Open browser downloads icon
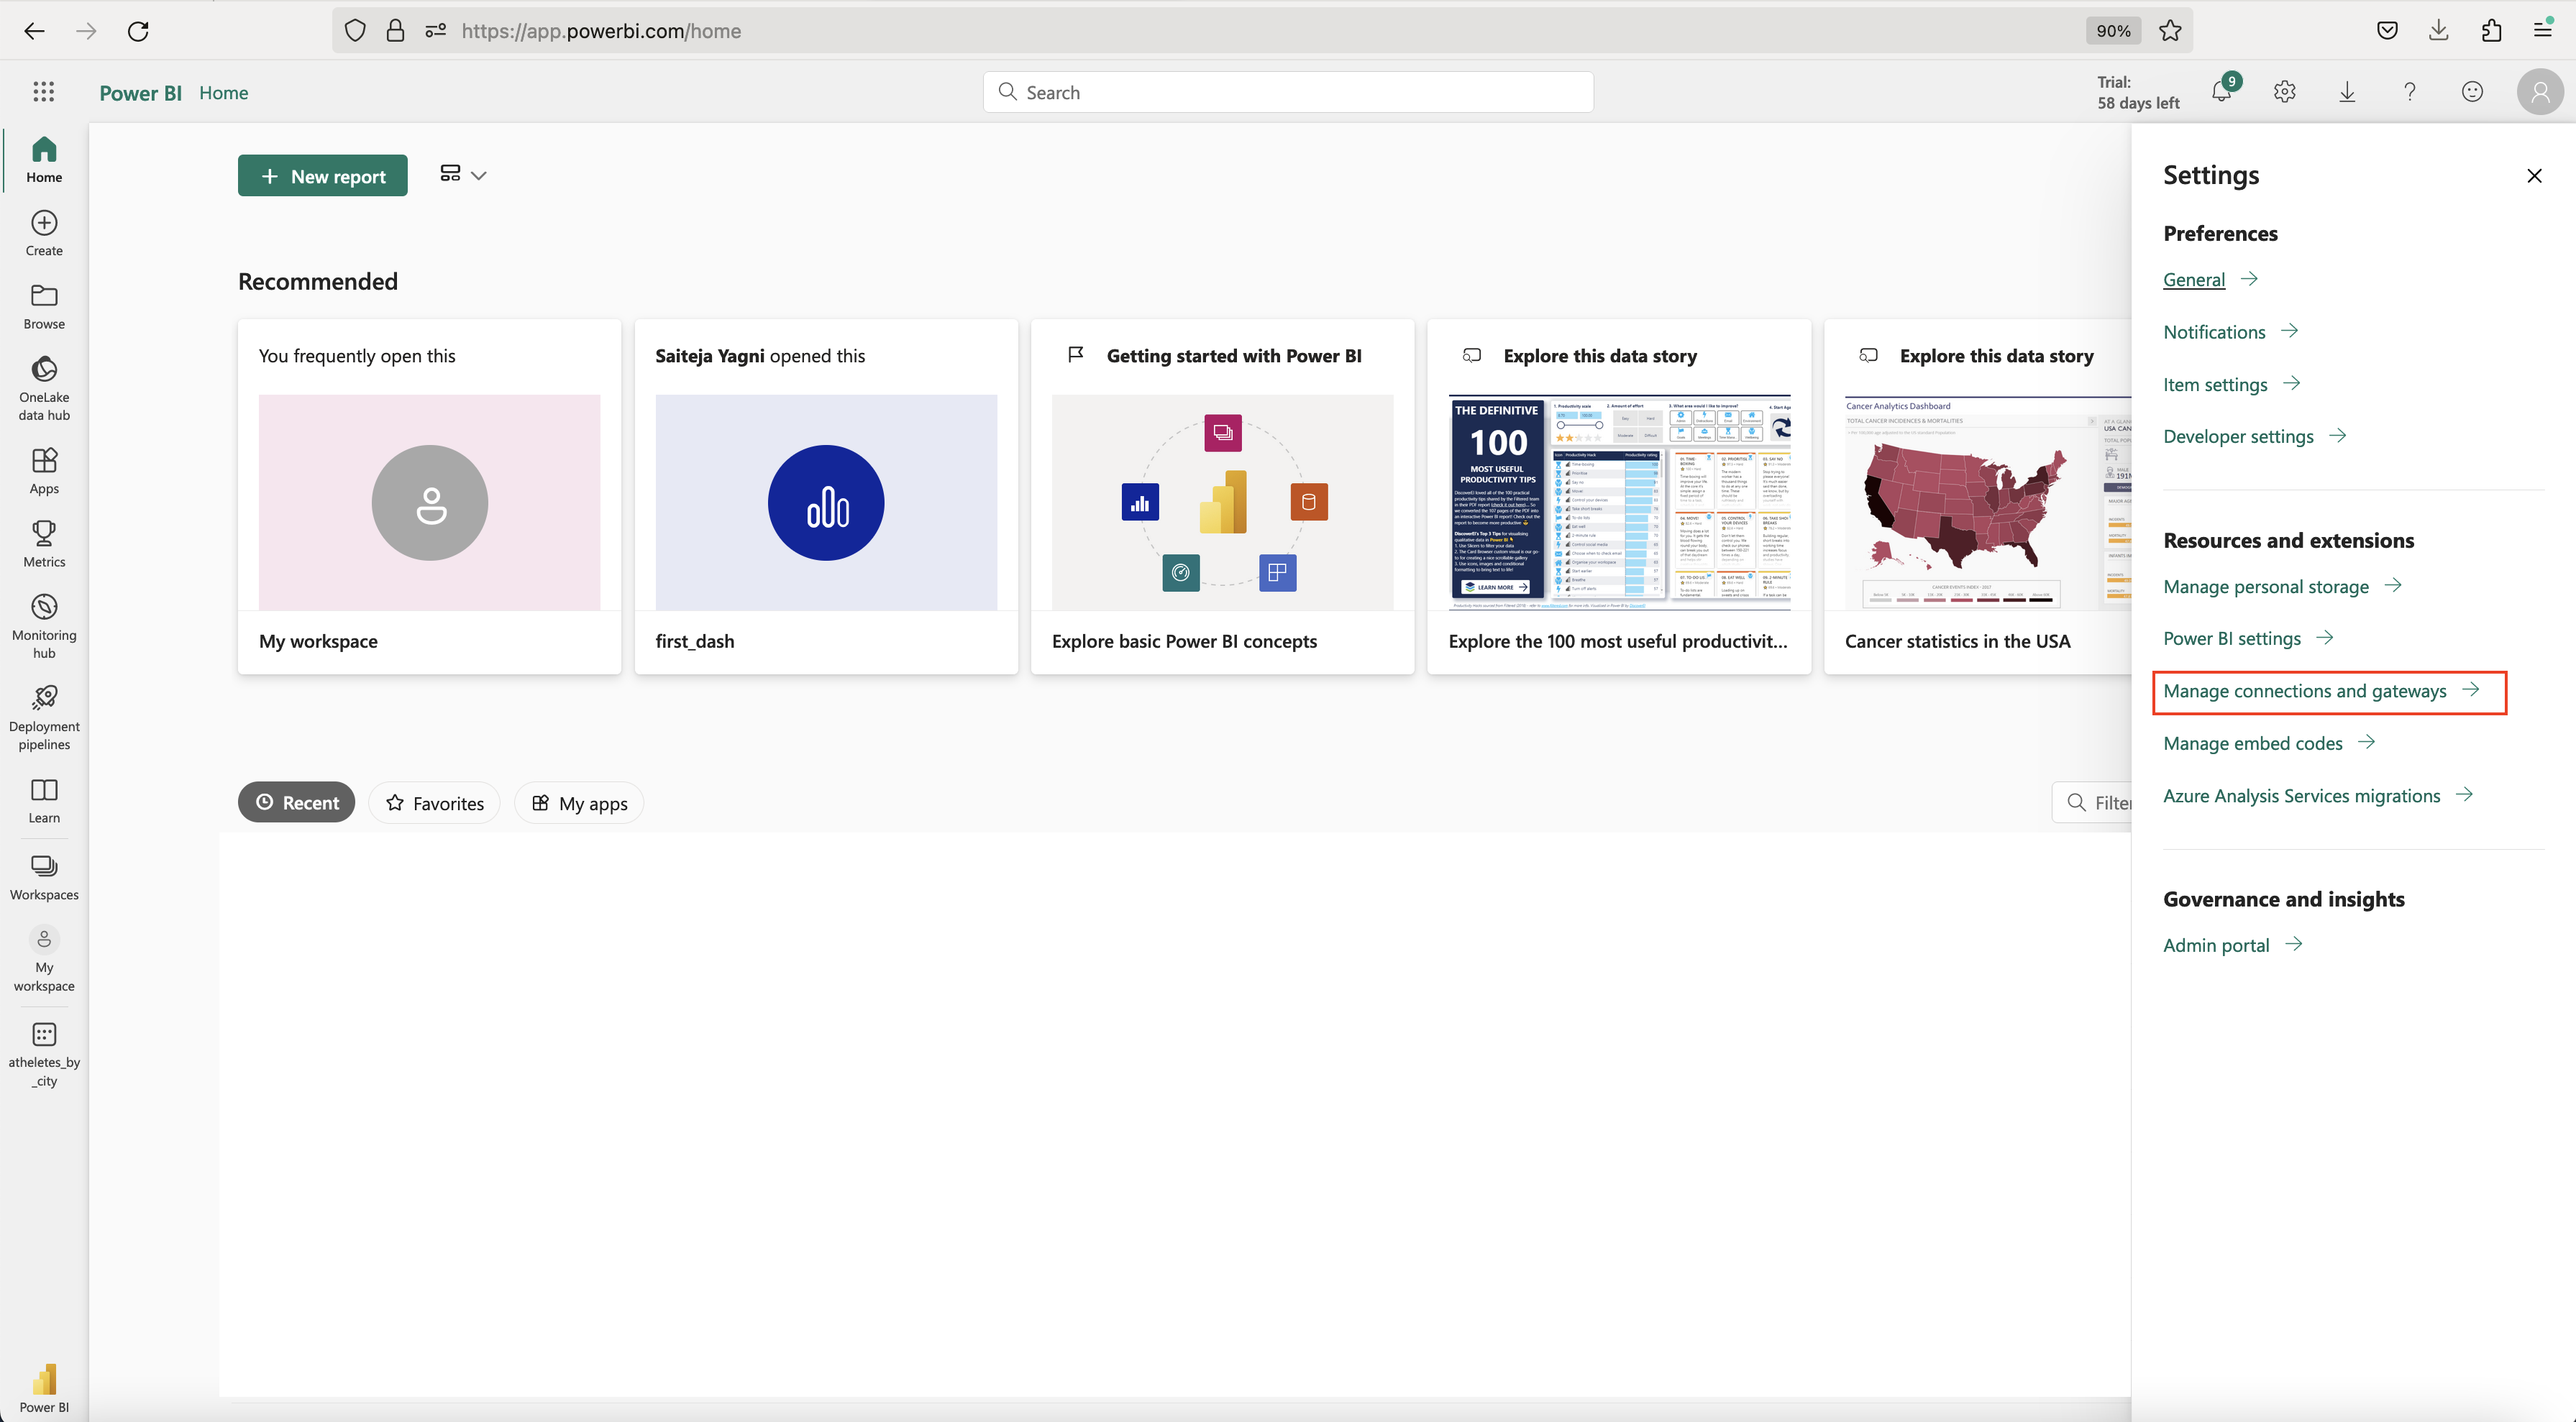Image resolution: width=2576 pixels, height=1422 pixels. pyautogui.click(x=2439, y=31)
